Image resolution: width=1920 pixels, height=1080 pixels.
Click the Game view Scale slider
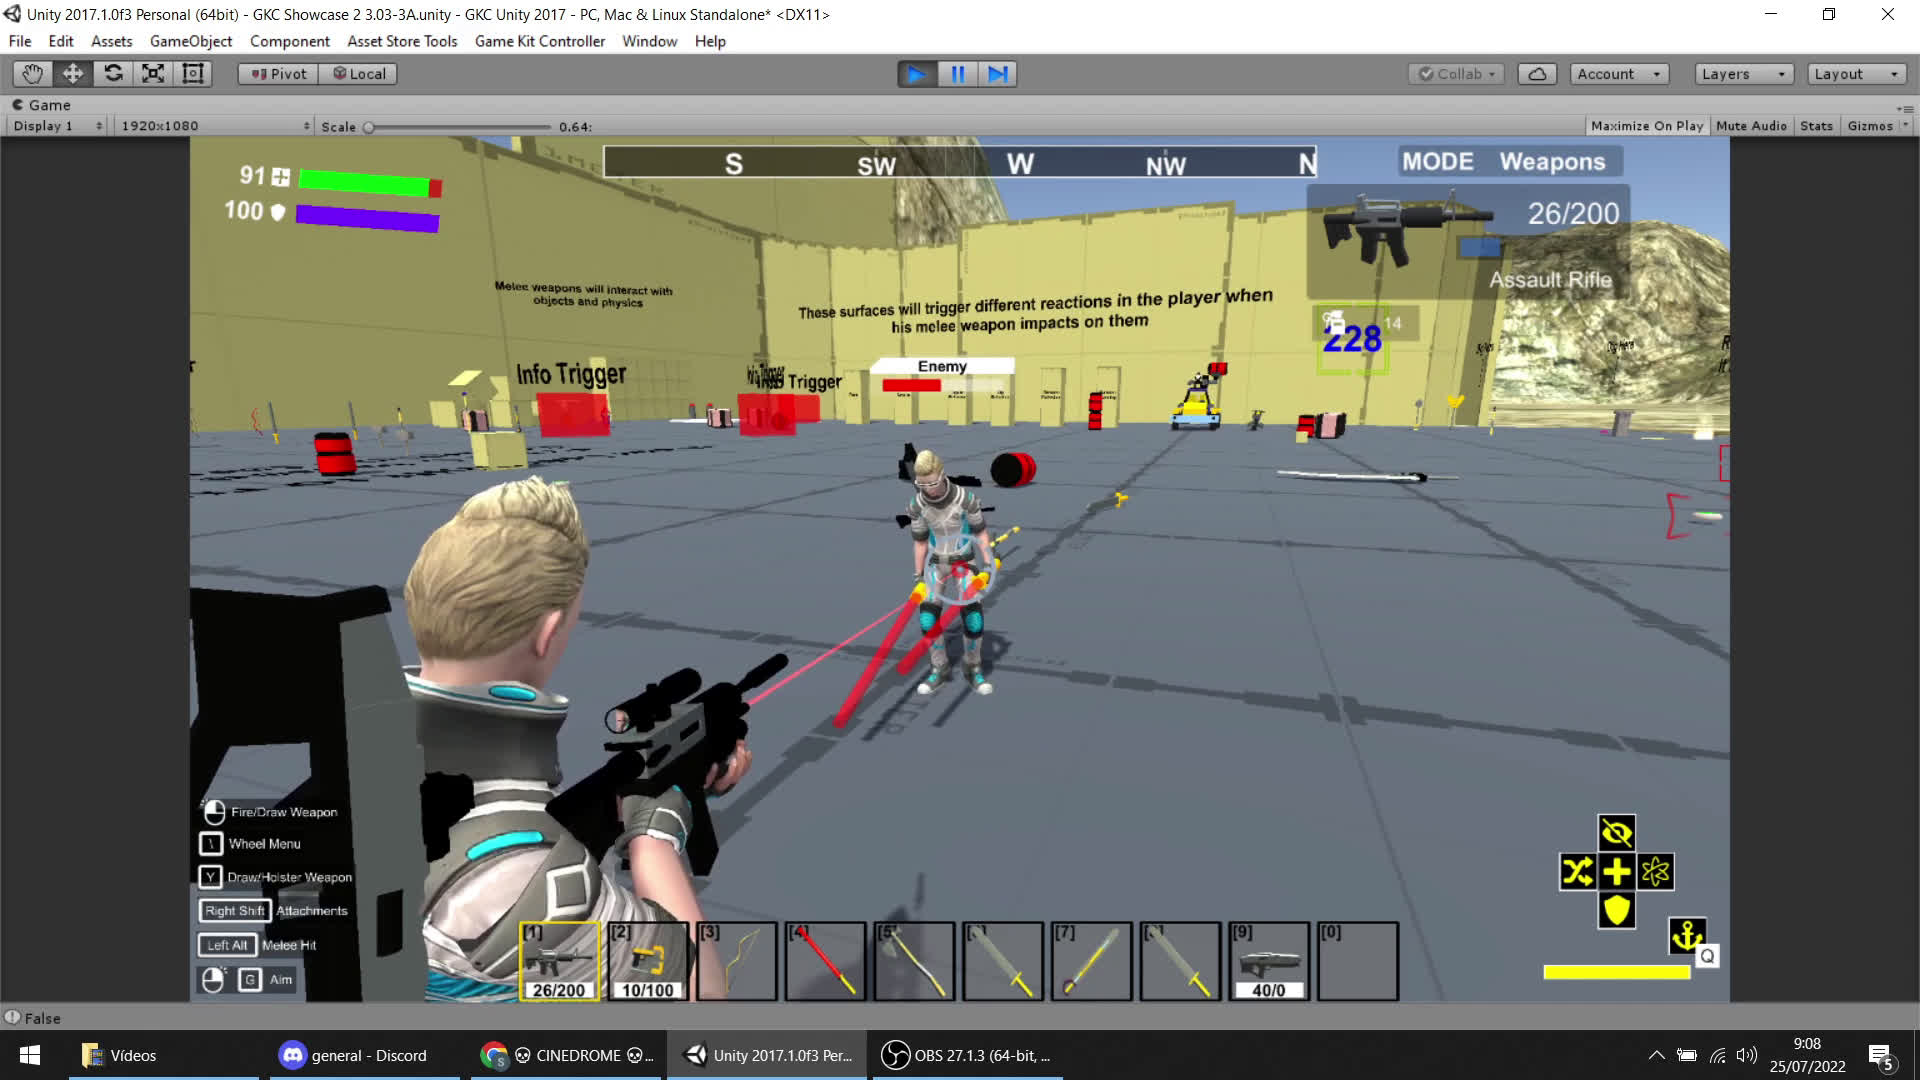click(x=459, y=127)
